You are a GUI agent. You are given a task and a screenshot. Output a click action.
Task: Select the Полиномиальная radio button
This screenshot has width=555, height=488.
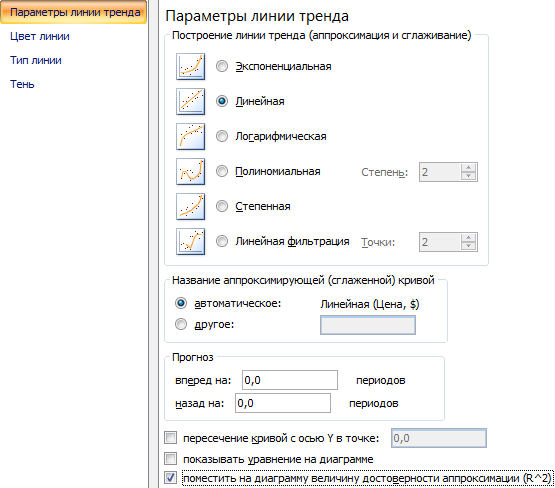point(222,171)
